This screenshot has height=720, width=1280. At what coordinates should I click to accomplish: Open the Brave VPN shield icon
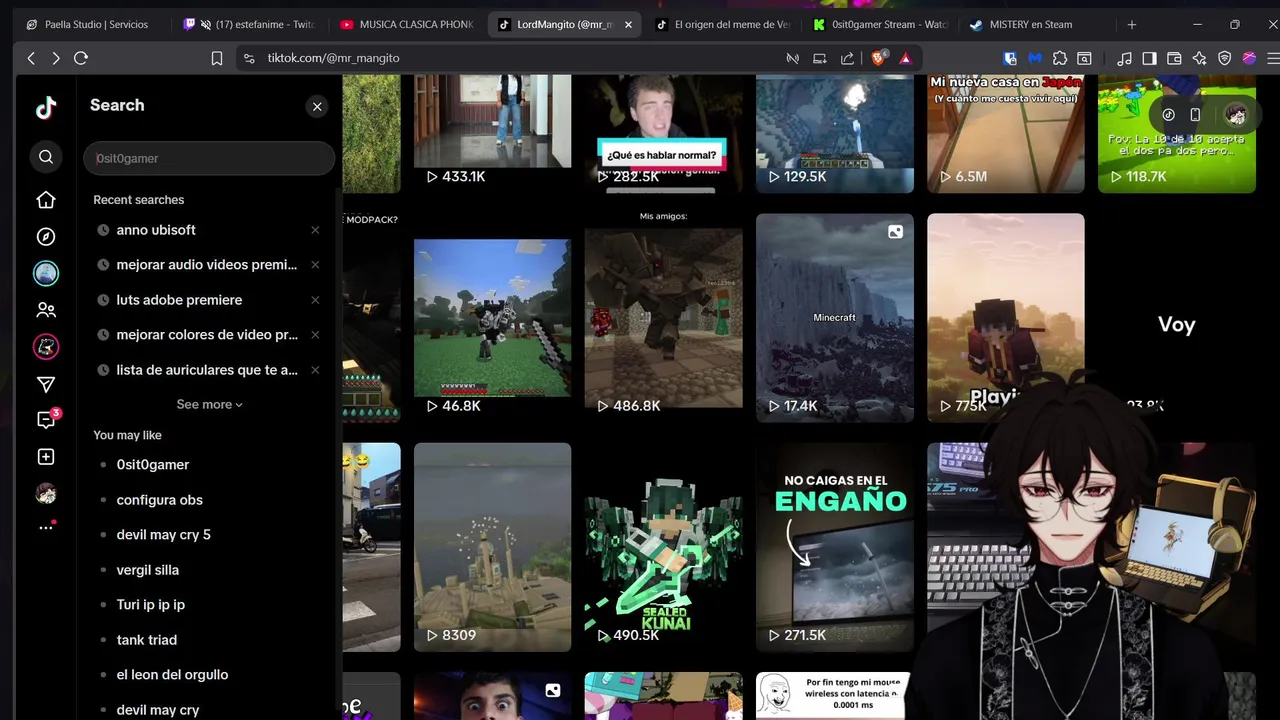pos(1225,58)
